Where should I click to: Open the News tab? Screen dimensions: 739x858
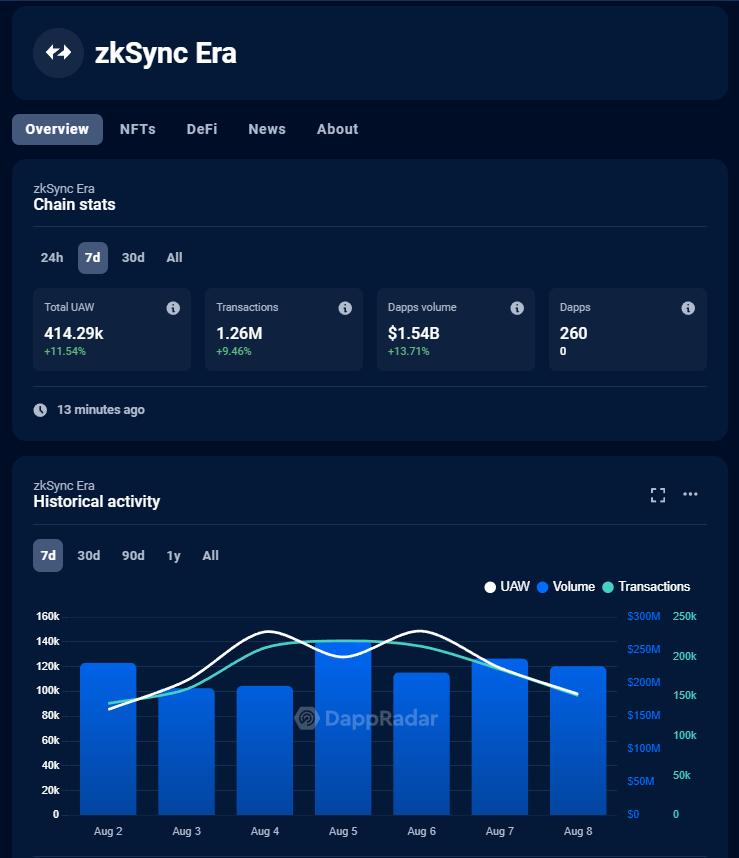pyautogui.click(x=267, y=129)
